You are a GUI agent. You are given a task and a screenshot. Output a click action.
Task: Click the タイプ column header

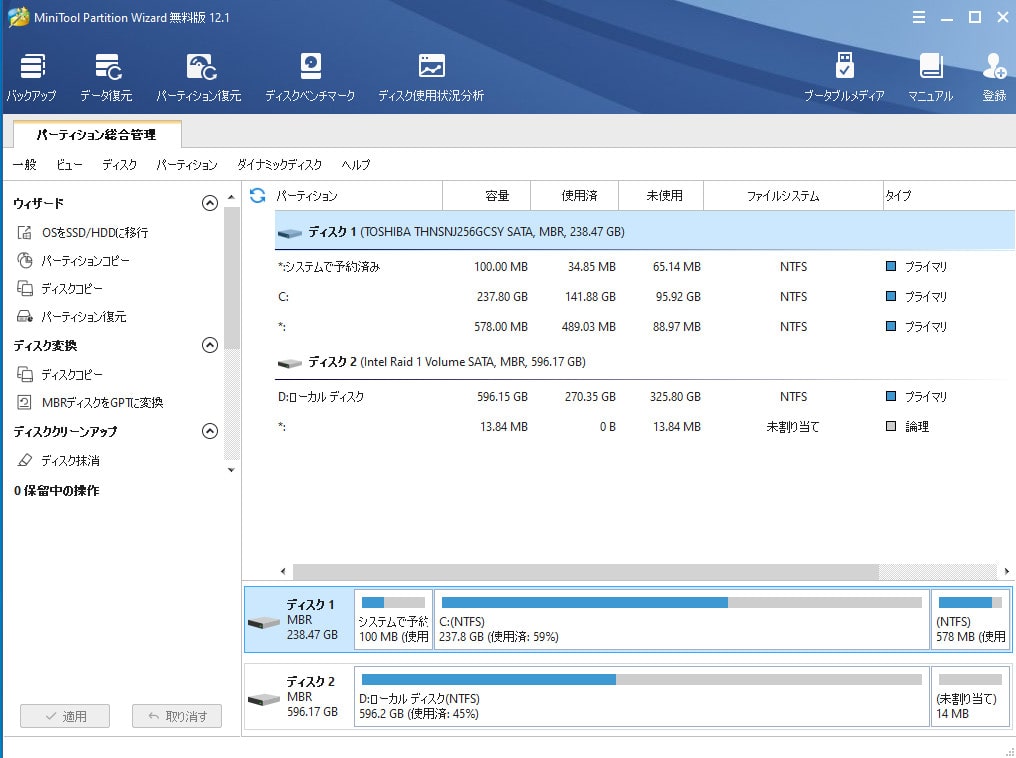tap(949, 196)
